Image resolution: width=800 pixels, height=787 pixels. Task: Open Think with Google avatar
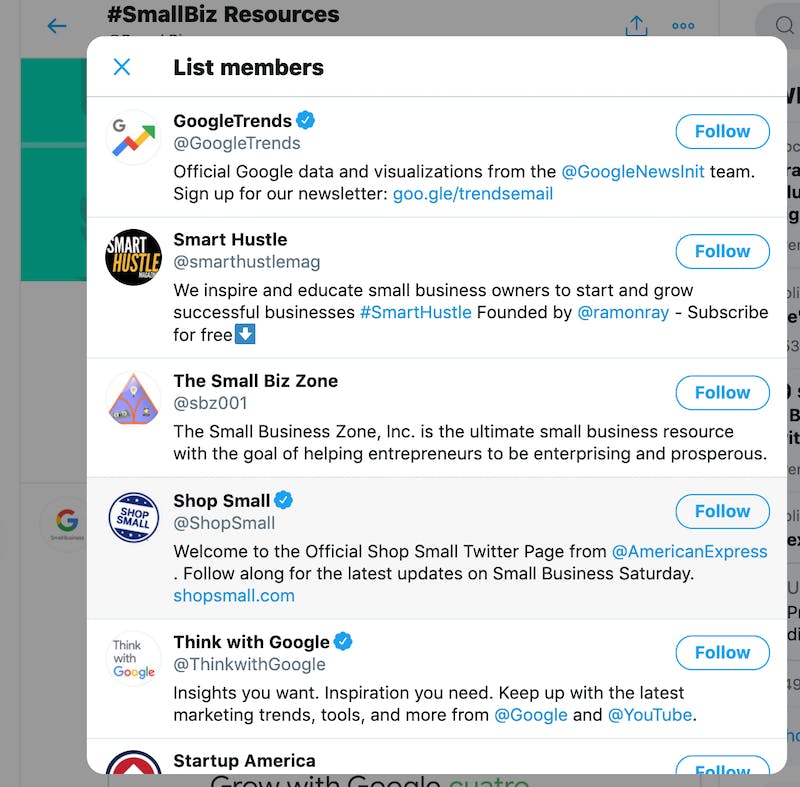click(x=133, y=658)
